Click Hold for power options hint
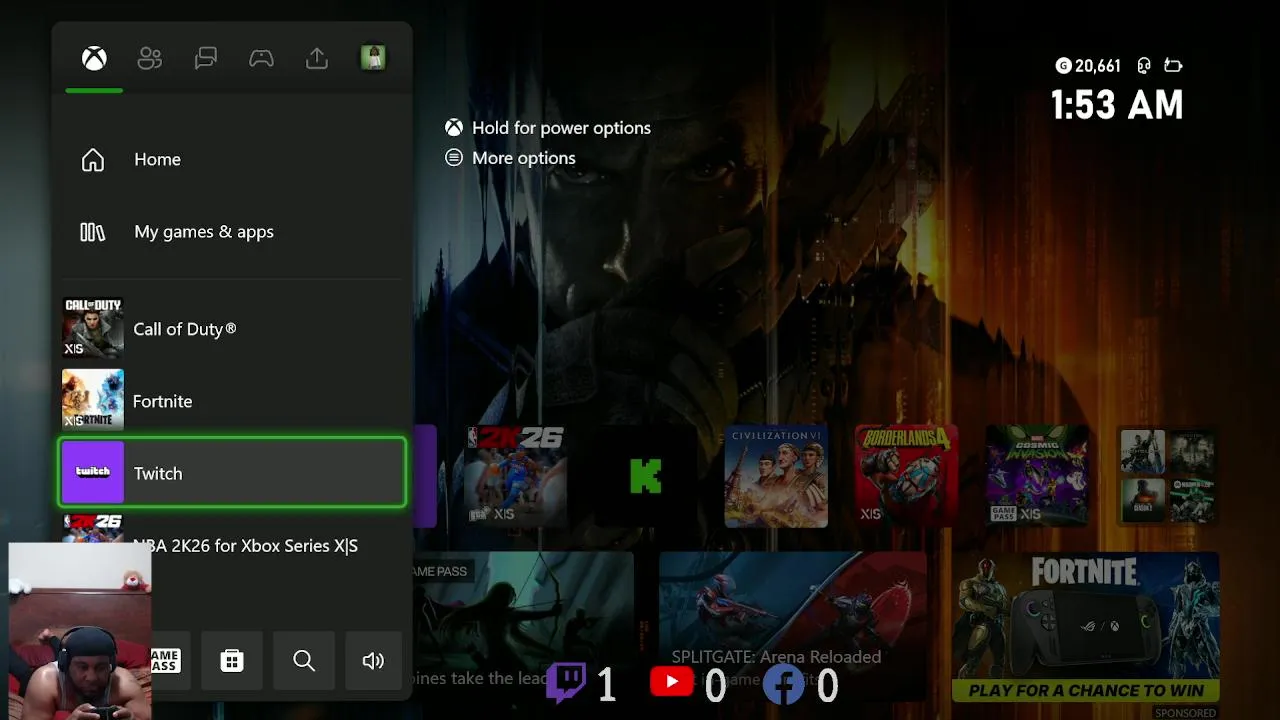 tap(548, 128)
